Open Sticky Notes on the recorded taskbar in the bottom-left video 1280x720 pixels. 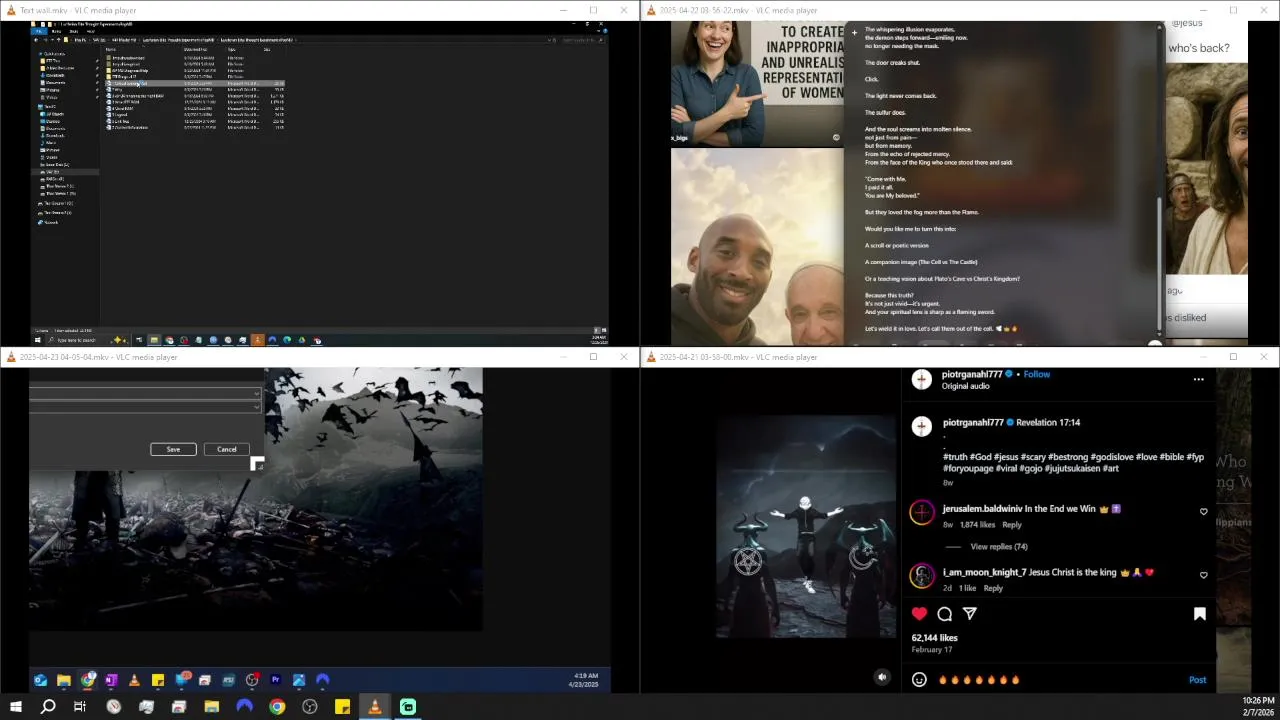158,680
